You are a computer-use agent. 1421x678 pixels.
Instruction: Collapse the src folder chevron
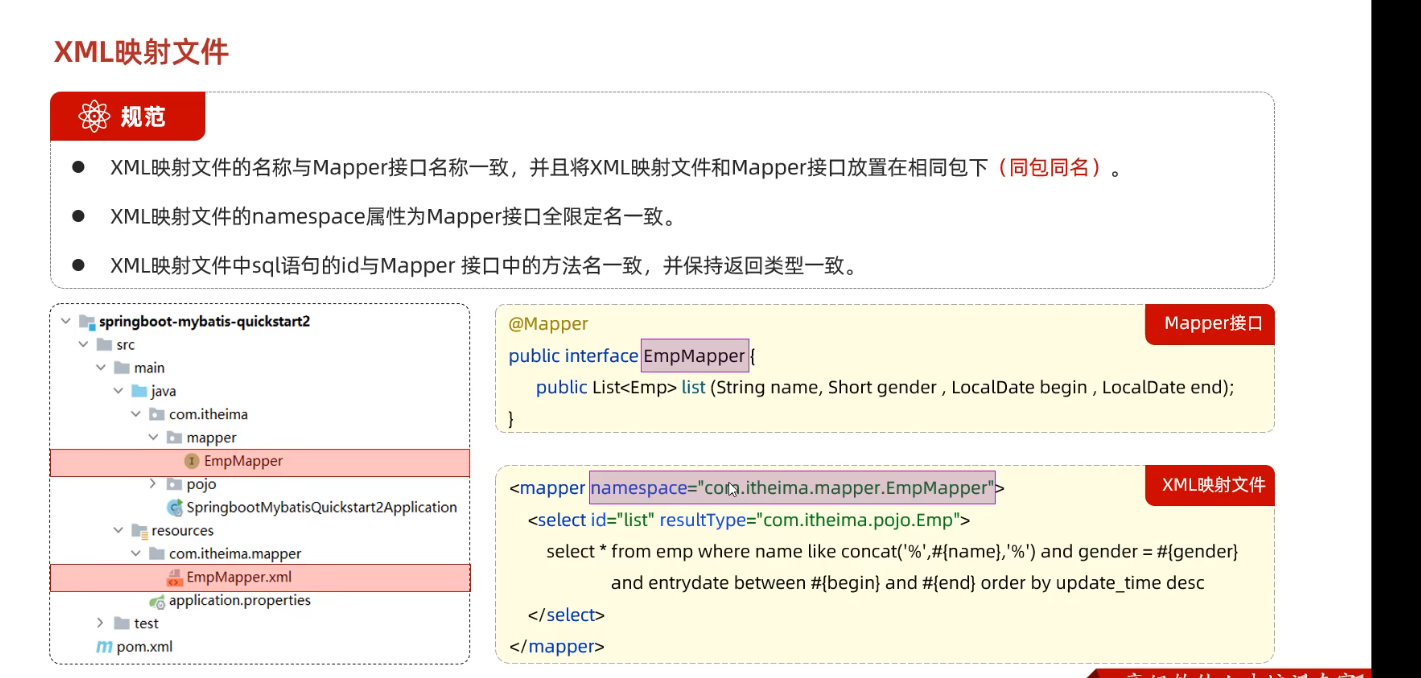coord(84,345)
